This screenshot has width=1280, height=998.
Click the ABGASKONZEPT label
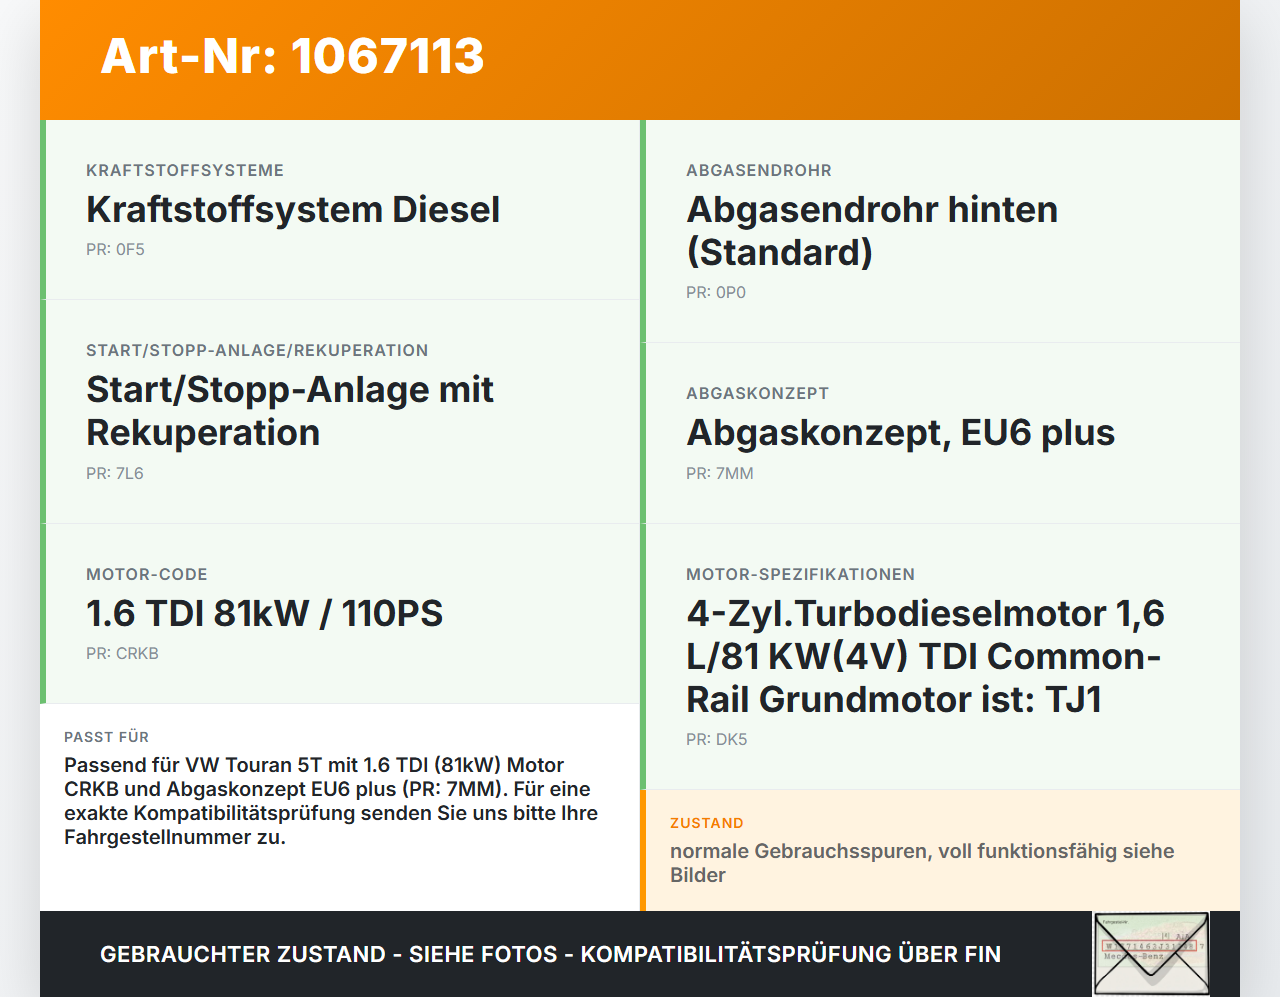[757, 394]
